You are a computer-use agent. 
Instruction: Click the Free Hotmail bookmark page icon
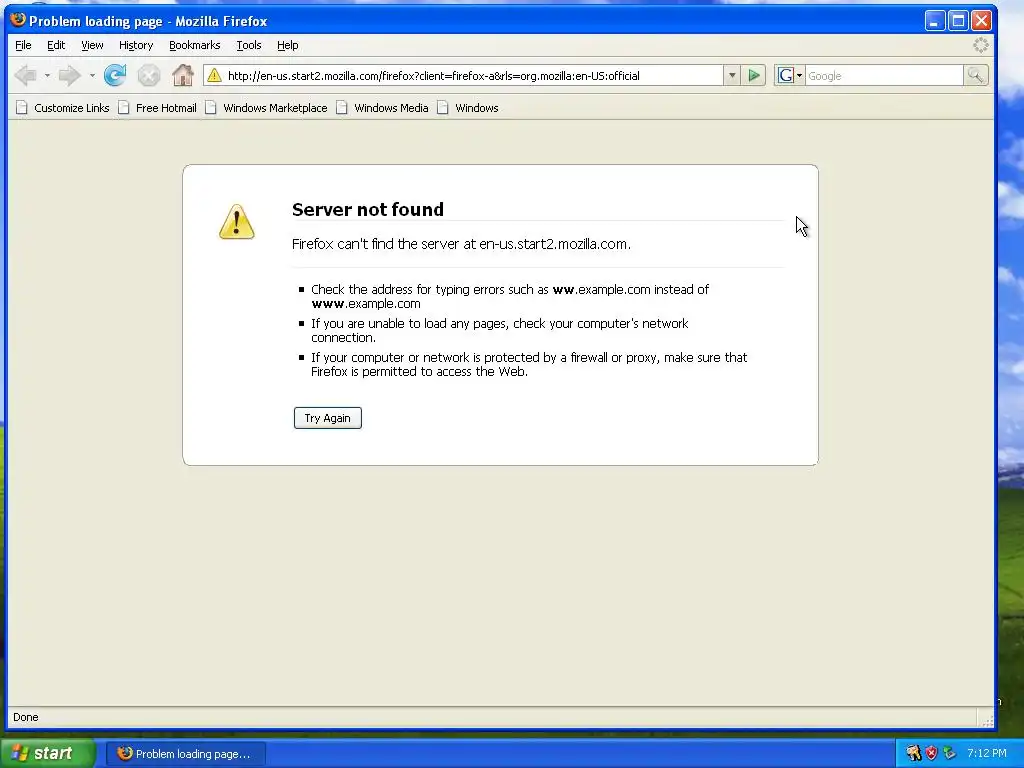pyautogui.click(x=123, y=108)
